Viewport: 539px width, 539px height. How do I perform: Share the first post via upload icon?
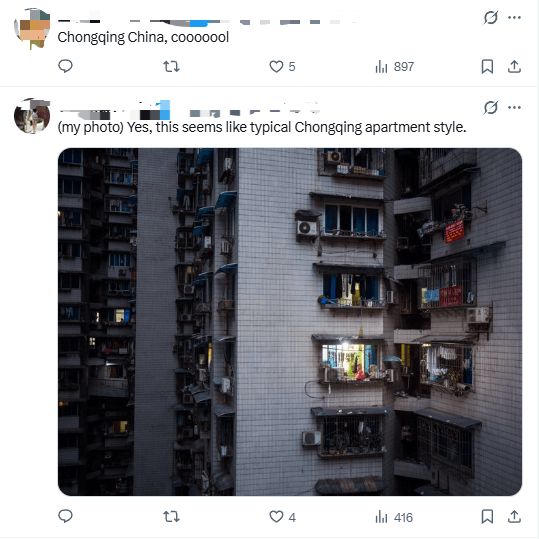(514, 66)
